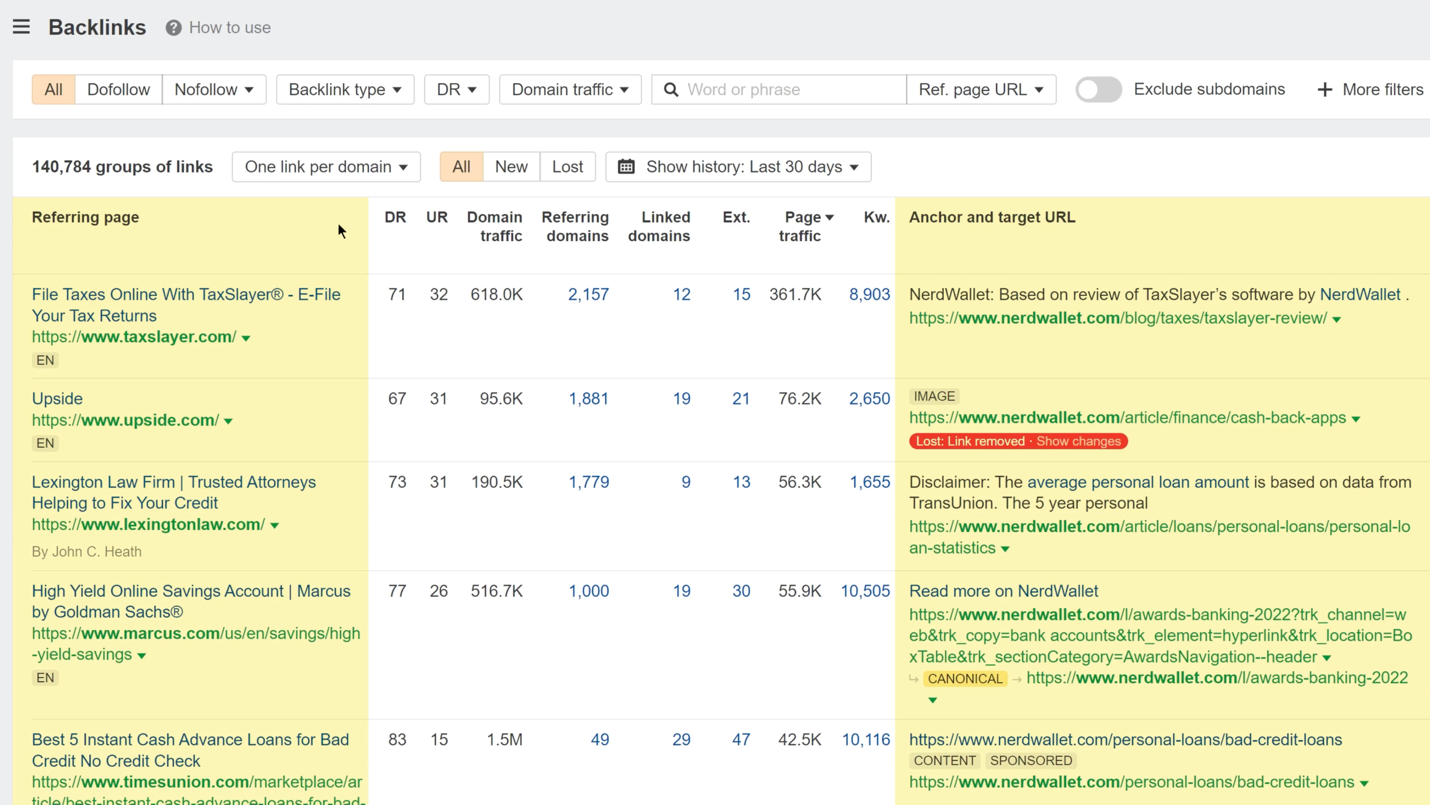Expand the personal-loan-statistics target URL arrow

(1005, 549)
